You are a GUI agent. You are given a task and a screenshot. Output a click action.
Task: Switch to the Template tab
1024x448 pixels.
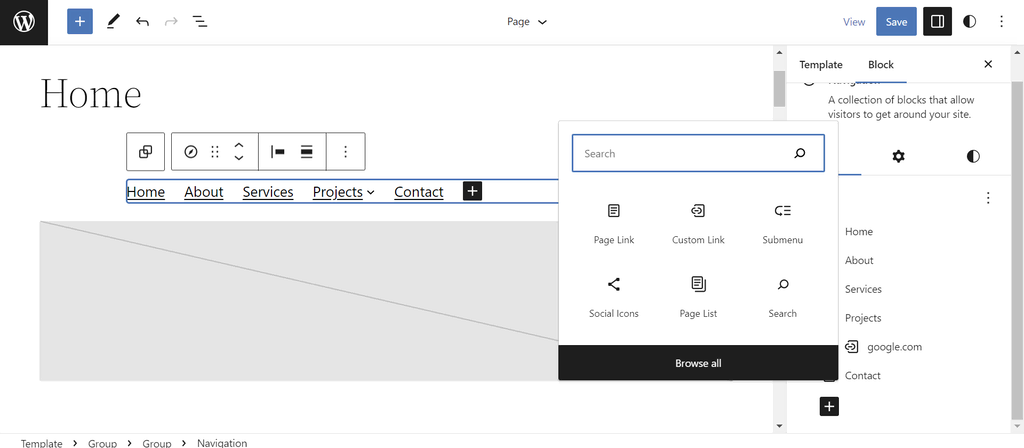820,64
